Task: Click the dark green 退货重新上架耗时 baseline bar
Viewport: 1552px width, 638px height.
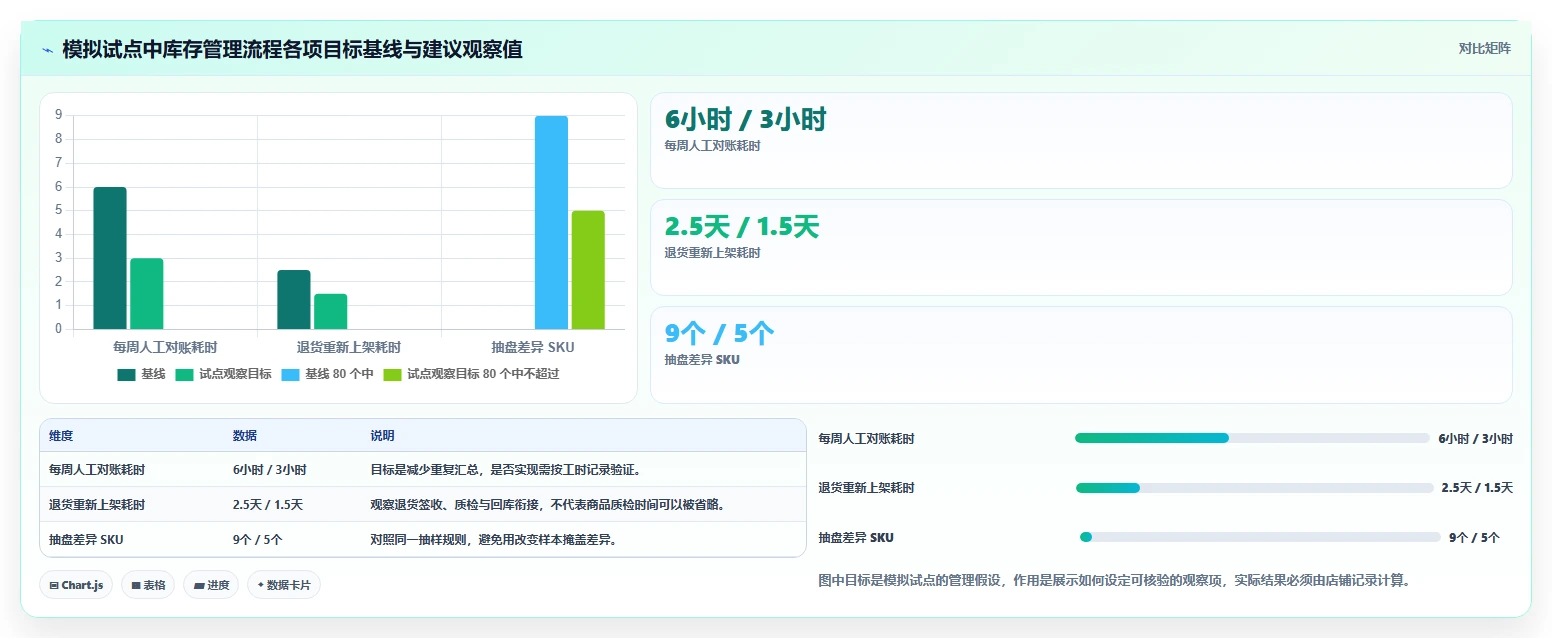Action: point(294,299)
